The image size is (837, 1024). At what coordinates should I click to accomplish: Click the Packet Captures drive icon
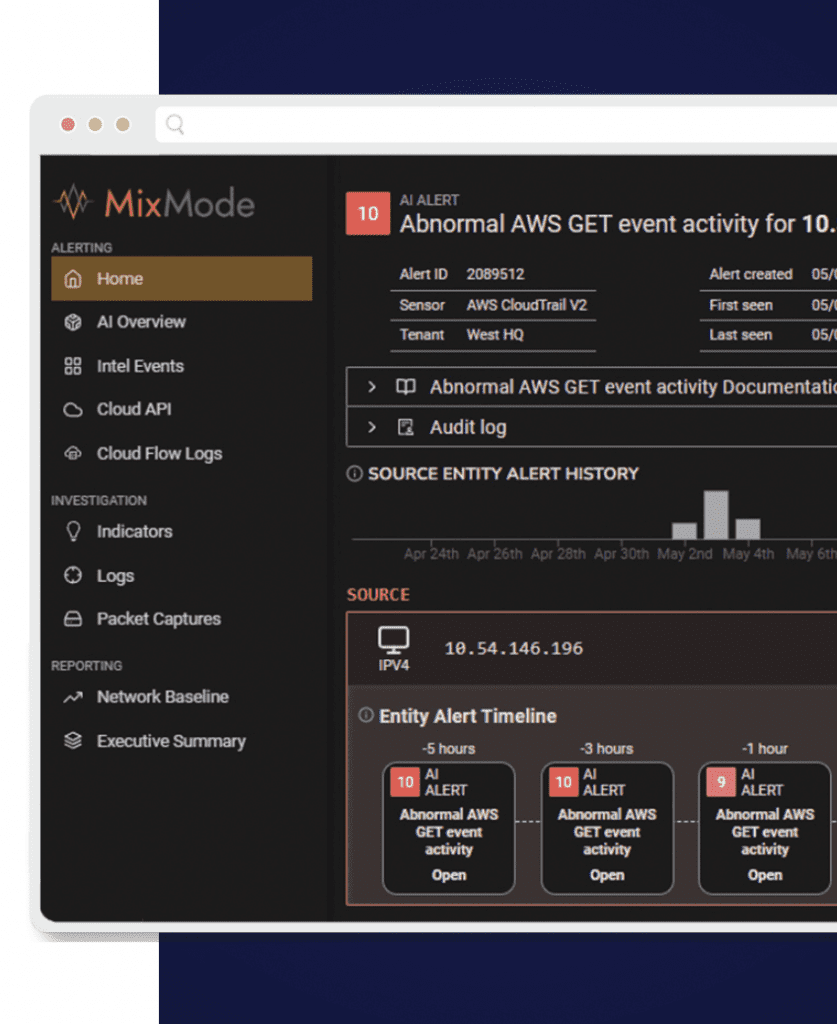click(x=73, y=618)
